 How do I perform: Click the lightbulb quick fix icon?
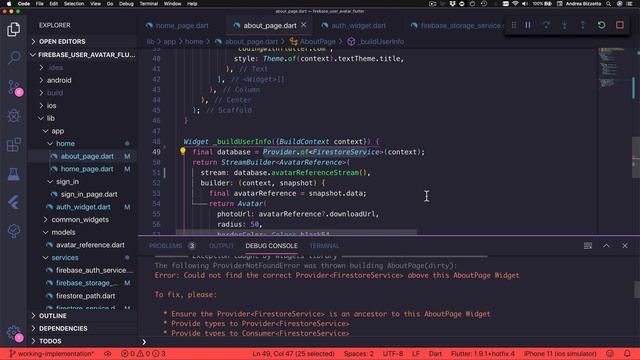tap(183, 151)
